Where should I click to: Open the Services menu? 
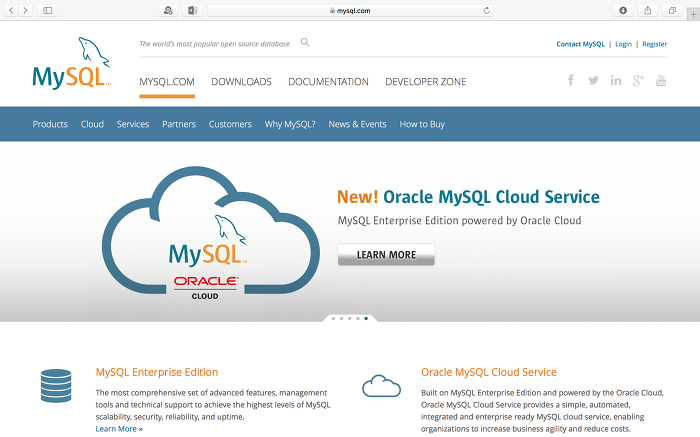pos(133,124)
